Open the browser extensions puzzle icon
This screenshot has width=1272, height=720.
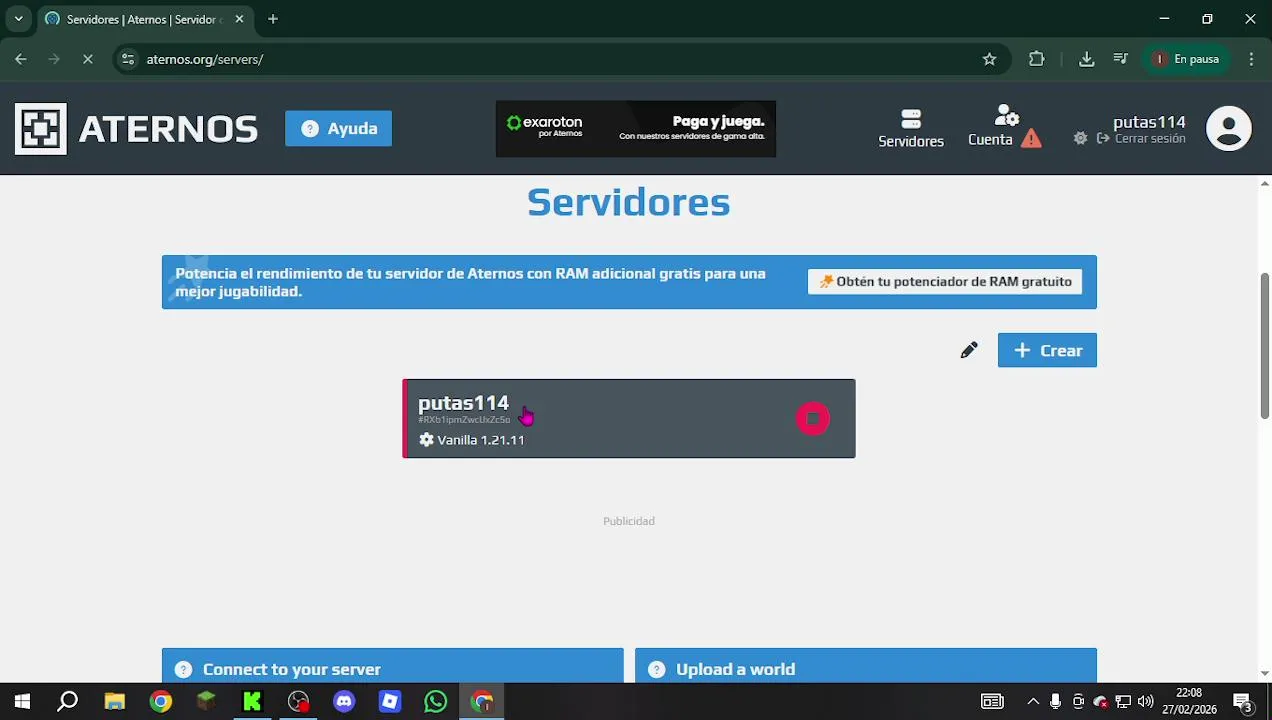pyautogui.click(x=1036, y=59)
